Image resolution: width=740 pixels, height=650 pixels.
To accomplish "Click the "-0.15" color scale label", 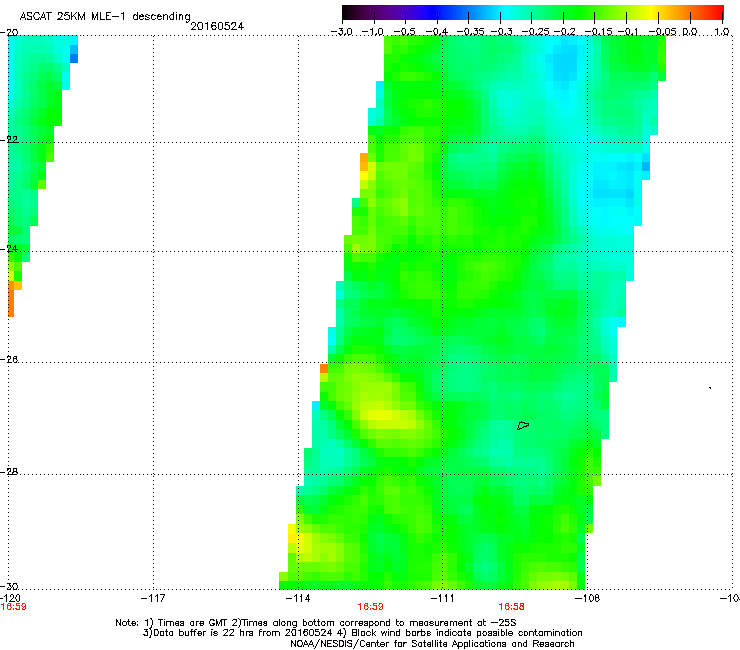I will click(x=598, y=32).
